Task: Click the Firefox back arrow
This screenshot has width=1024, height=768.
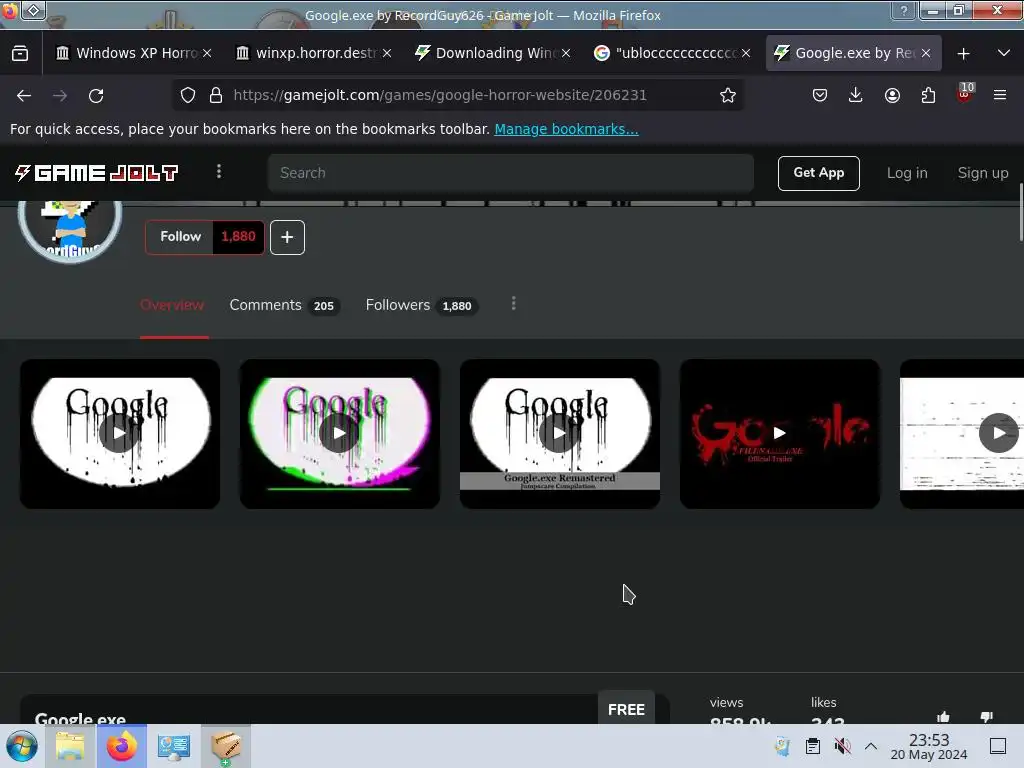Action: (24, 95)
